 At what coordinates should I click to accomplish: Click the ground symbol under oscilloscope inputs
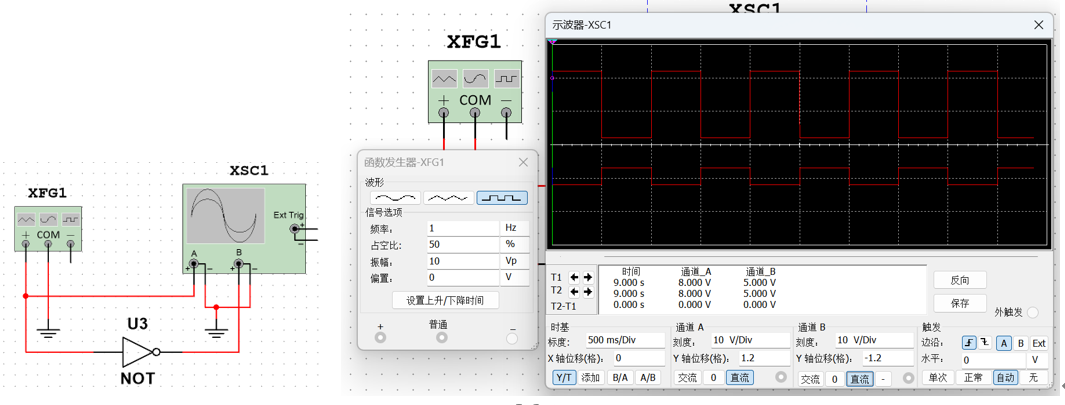coord(216,333)
